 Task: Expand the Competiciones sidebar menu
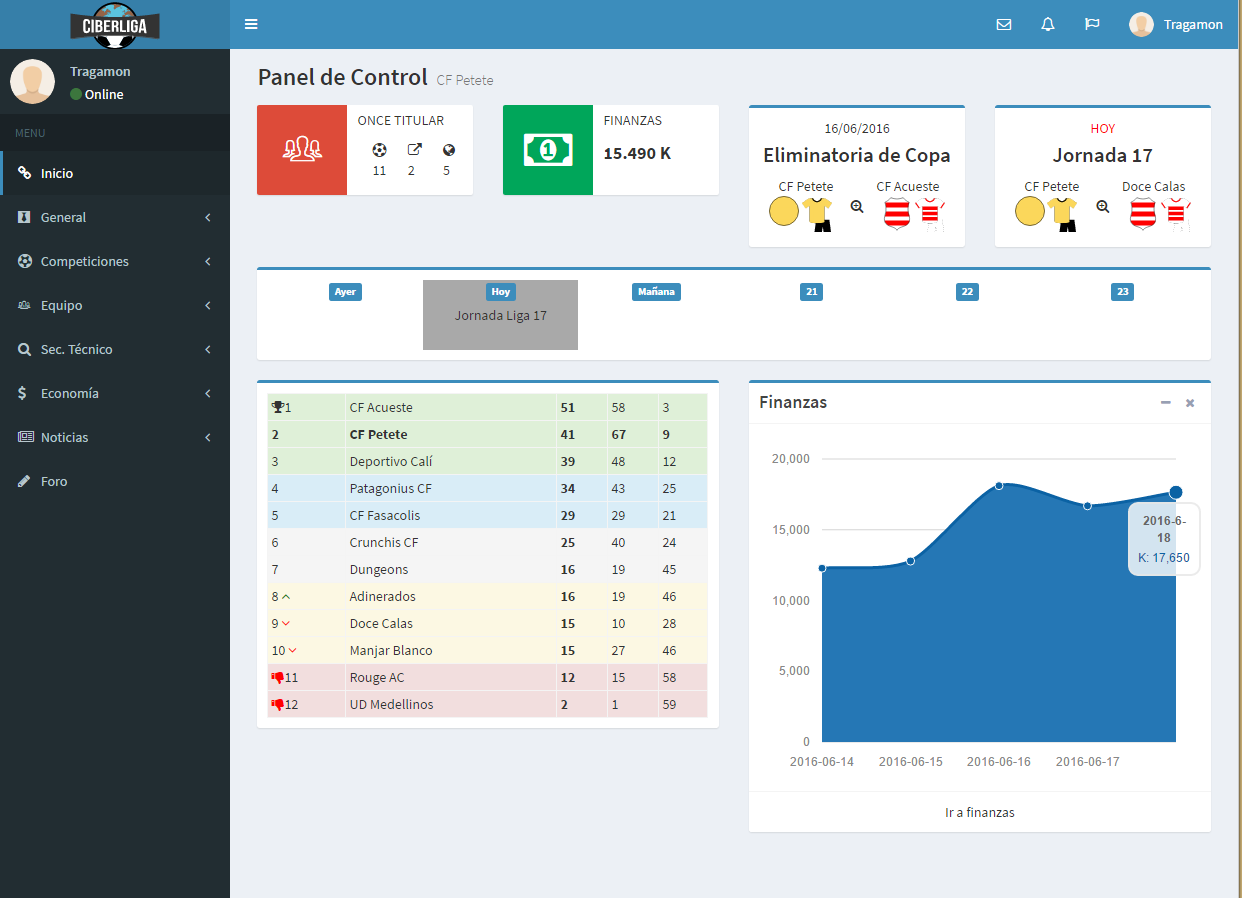[x=115, y=261]
